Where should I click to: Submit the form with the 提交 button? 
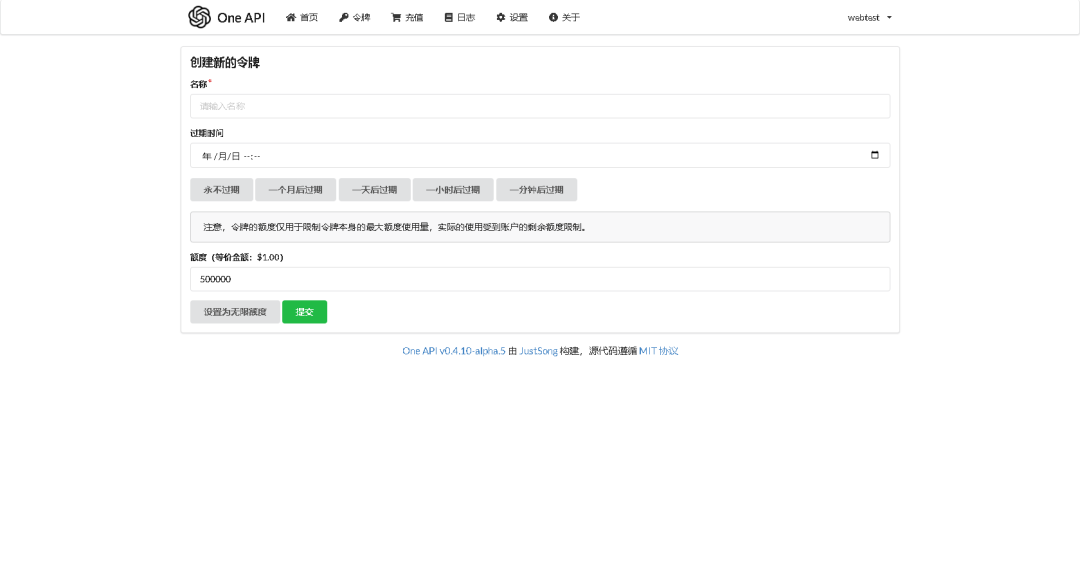304,311
